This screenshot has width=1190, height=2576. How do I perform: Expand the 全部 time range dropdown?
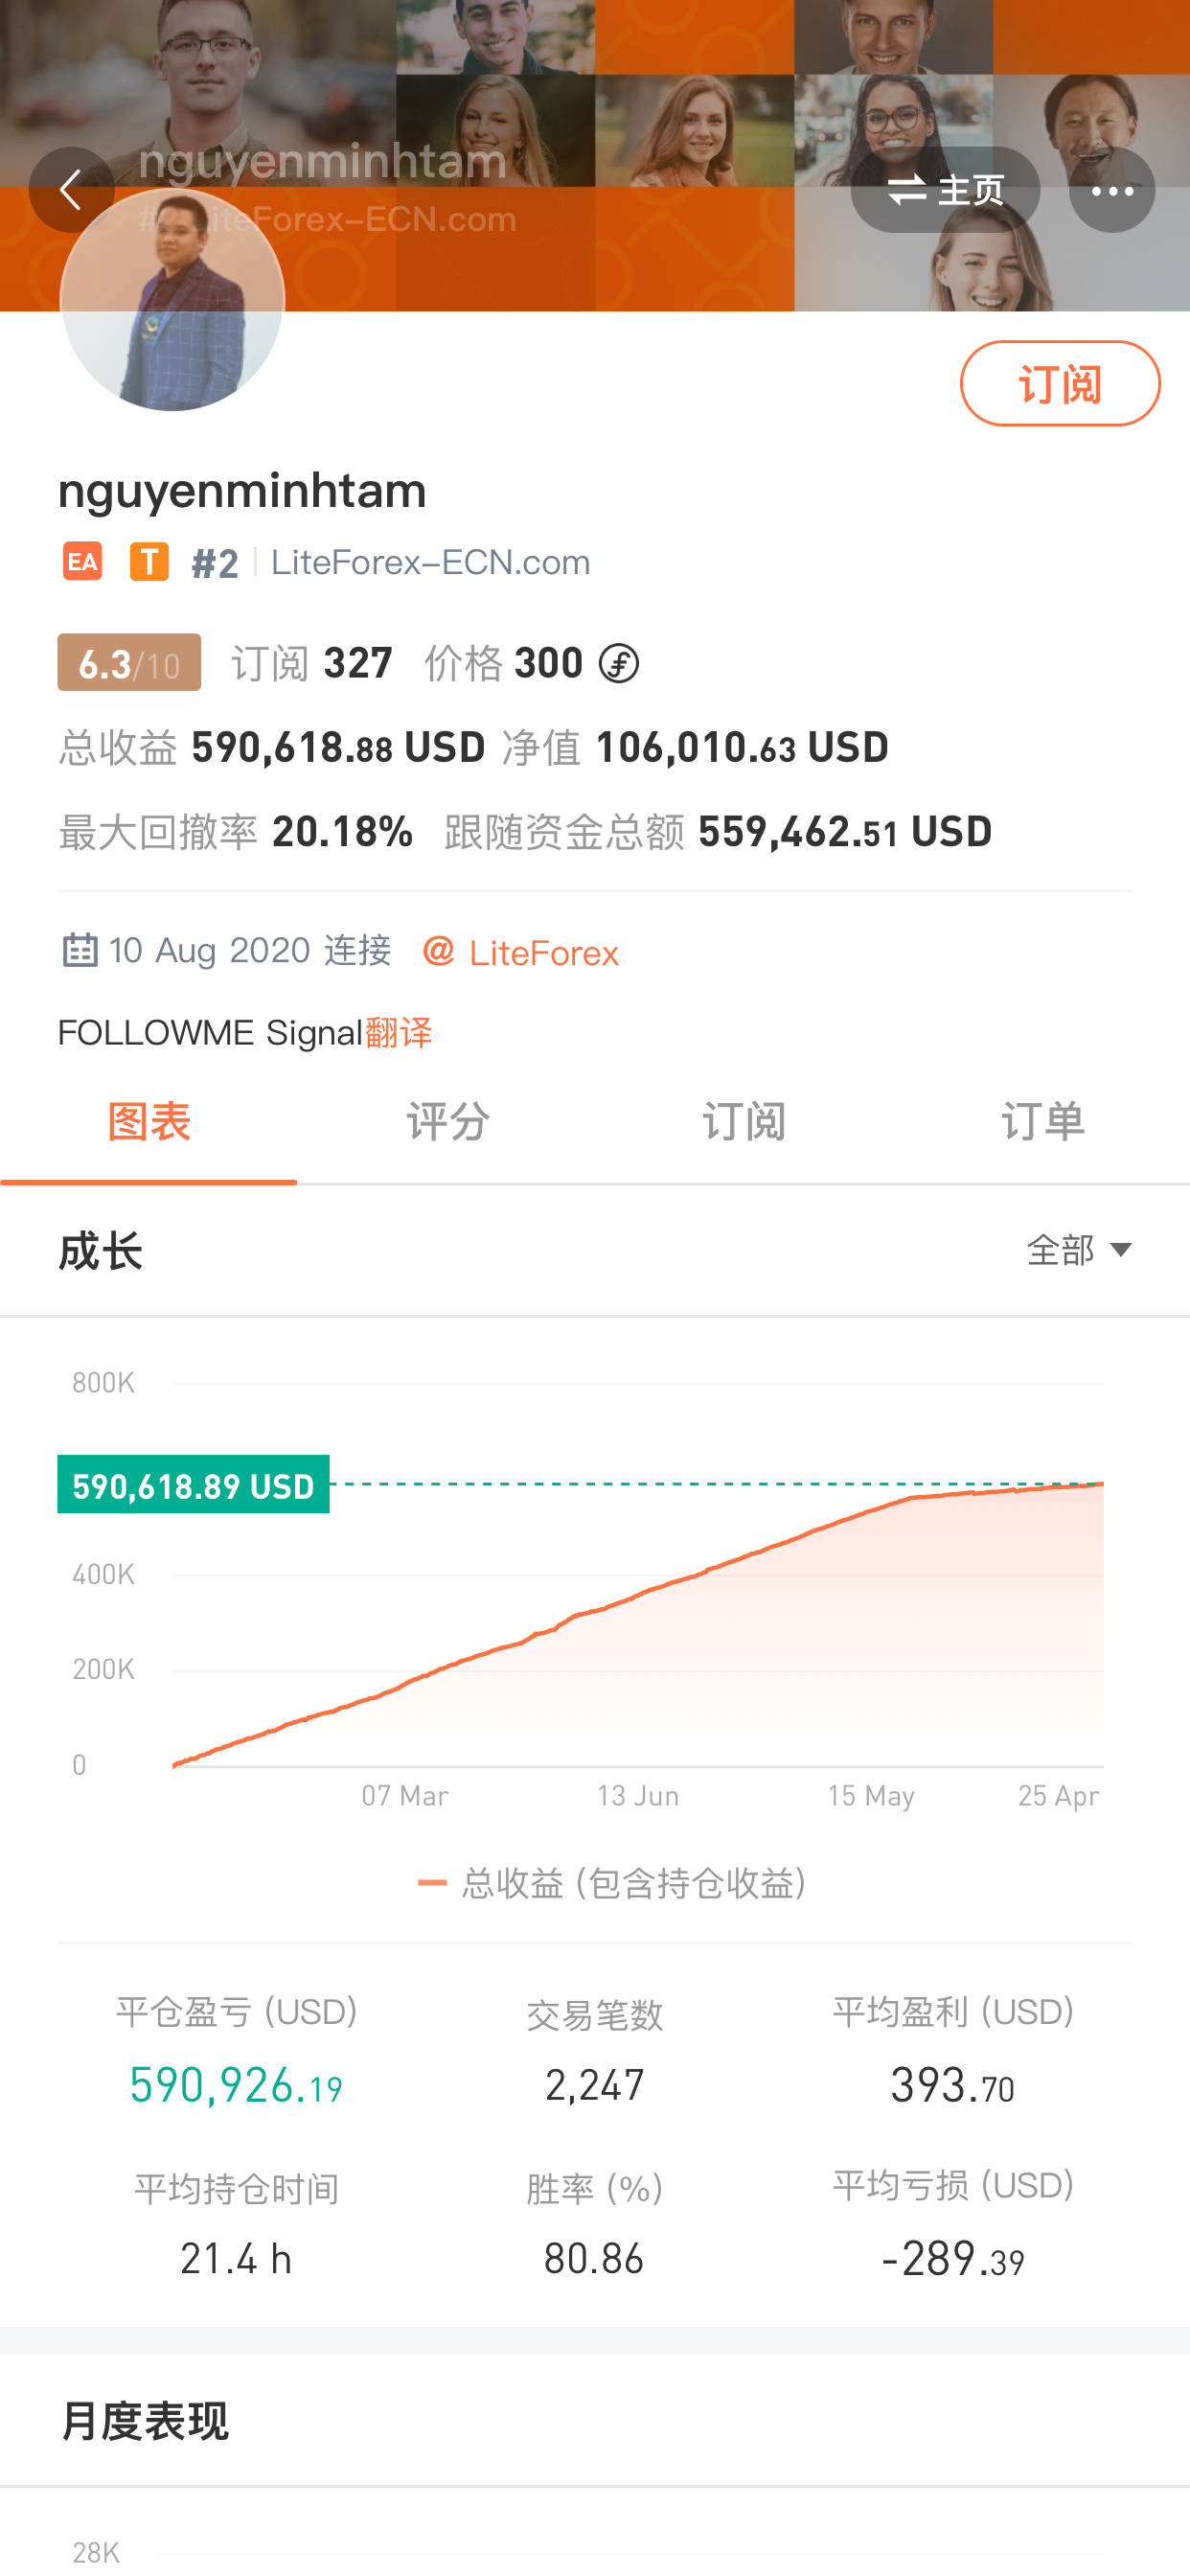coord(1079,1251)
